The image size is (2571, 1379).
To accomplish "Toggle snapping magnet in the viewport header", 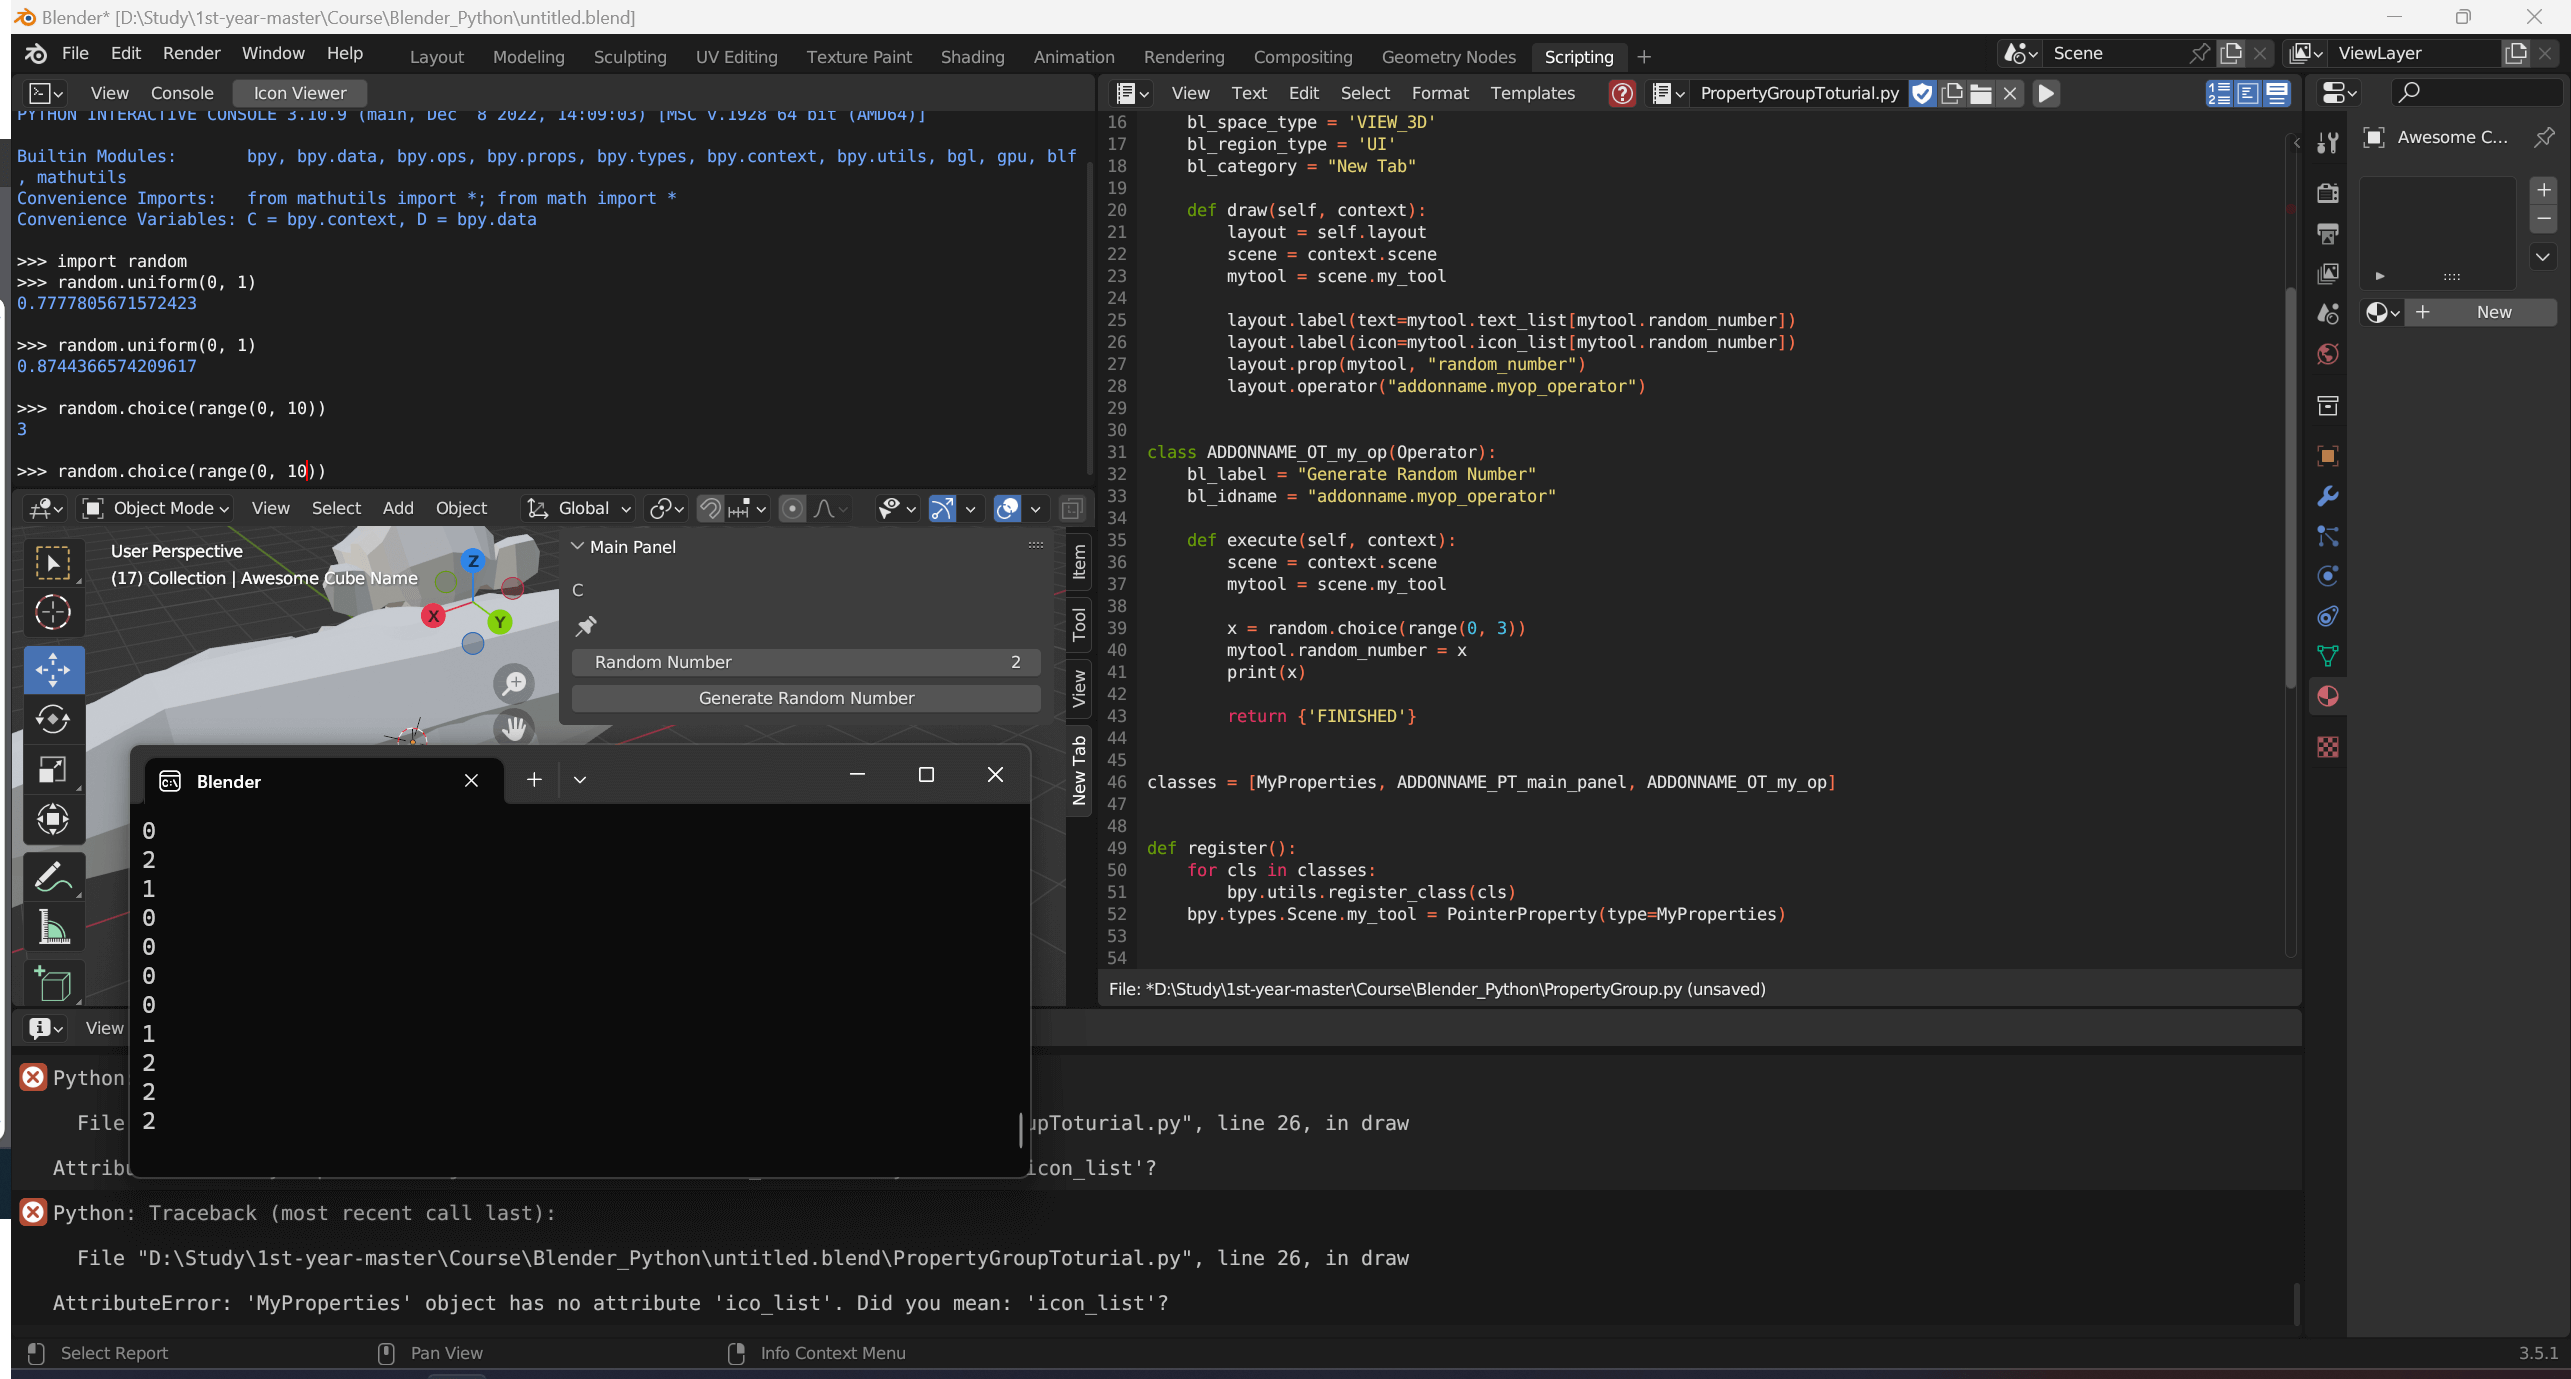I will (x=710, y=508).
